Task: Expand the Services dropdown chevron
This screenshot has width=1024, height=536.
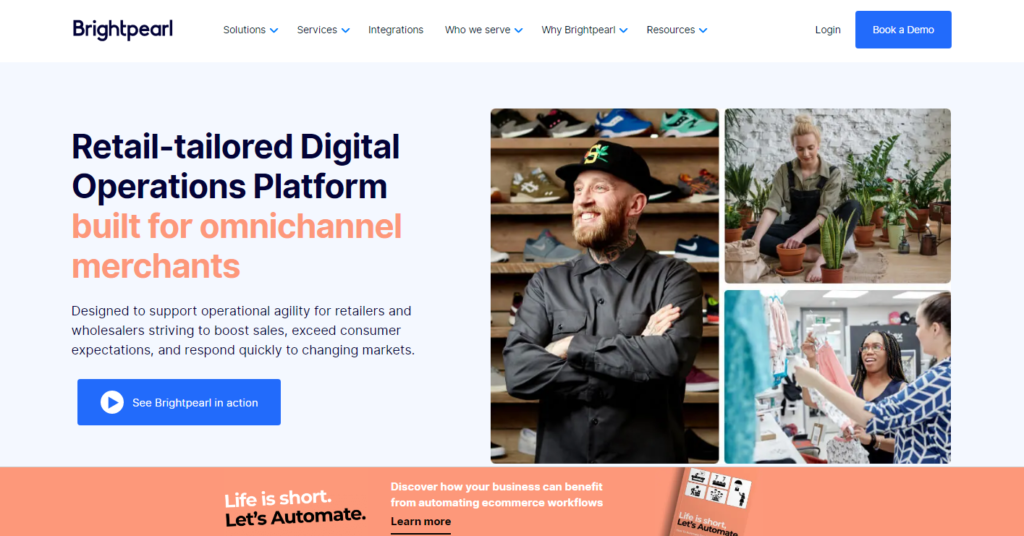Action: (345, 31)
